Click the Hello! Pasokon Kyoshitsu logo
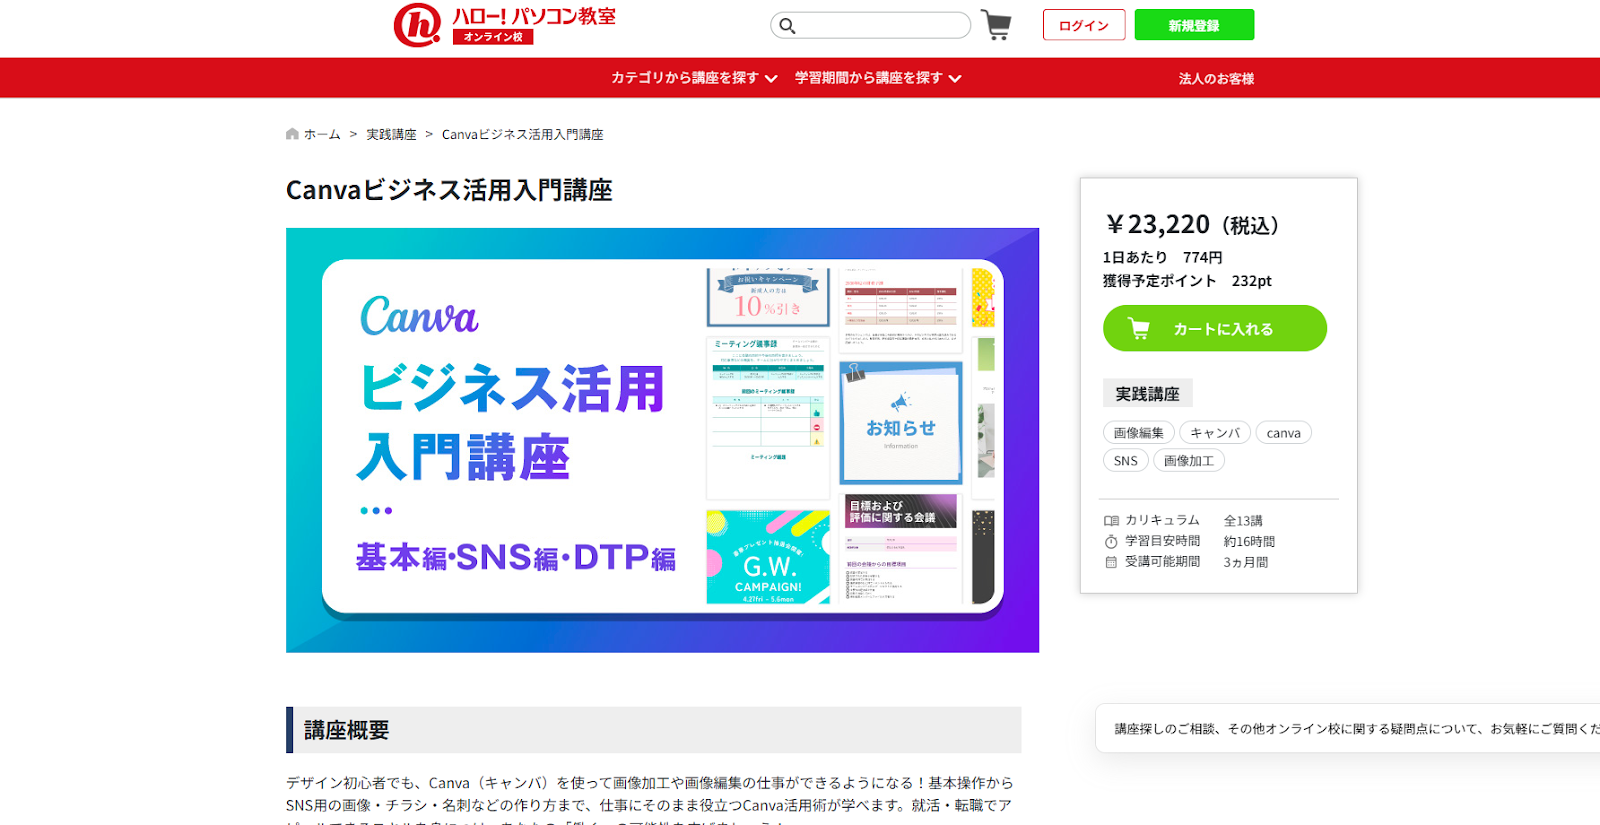Screen dimensions: 1600x825 point(504,25)
